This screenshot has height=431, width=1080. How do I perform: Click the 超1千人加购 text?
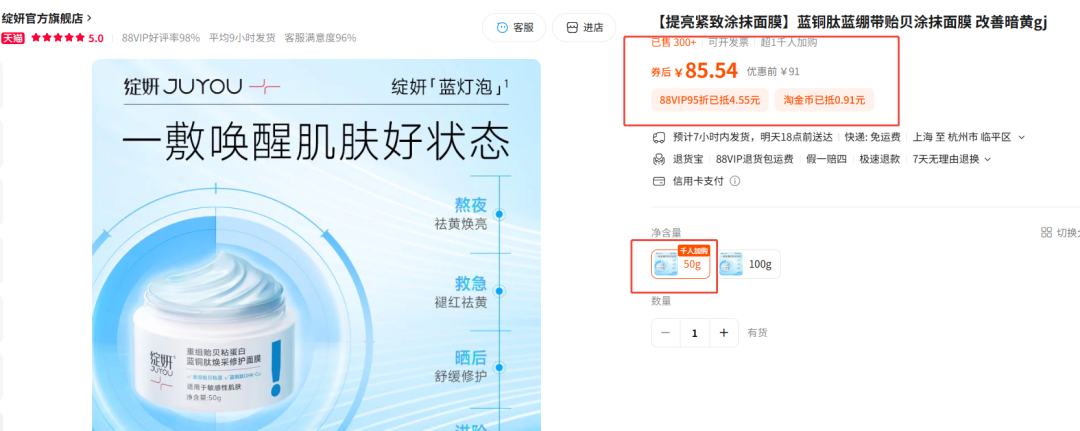tap(789, 43)
